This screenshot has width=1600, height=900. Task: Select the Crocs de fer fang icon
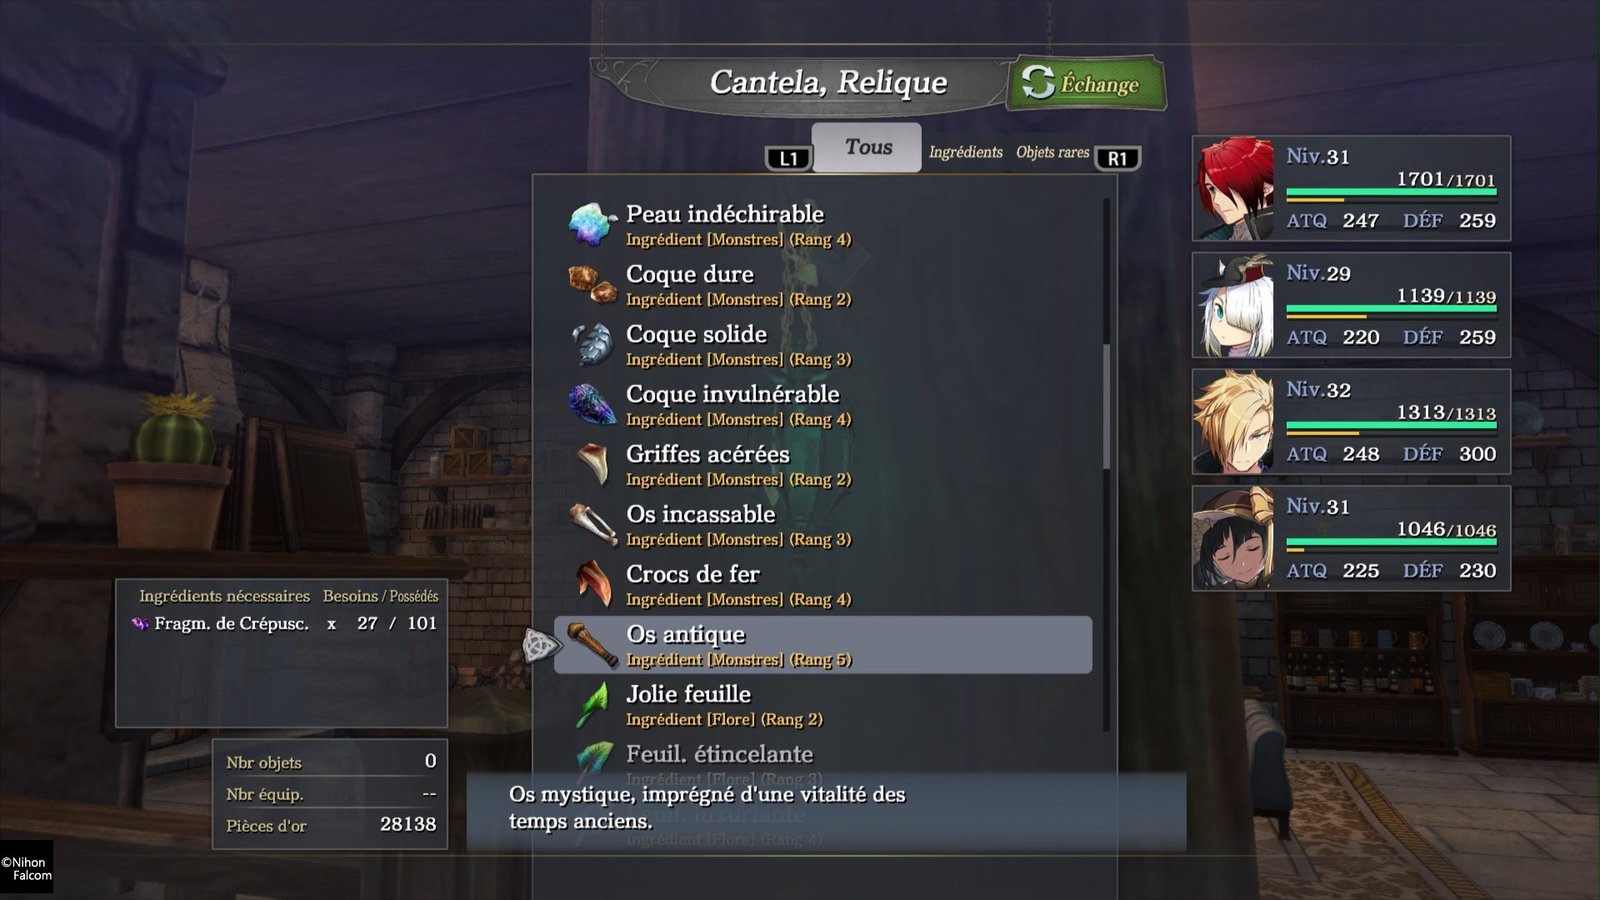[x=594, y=584]
